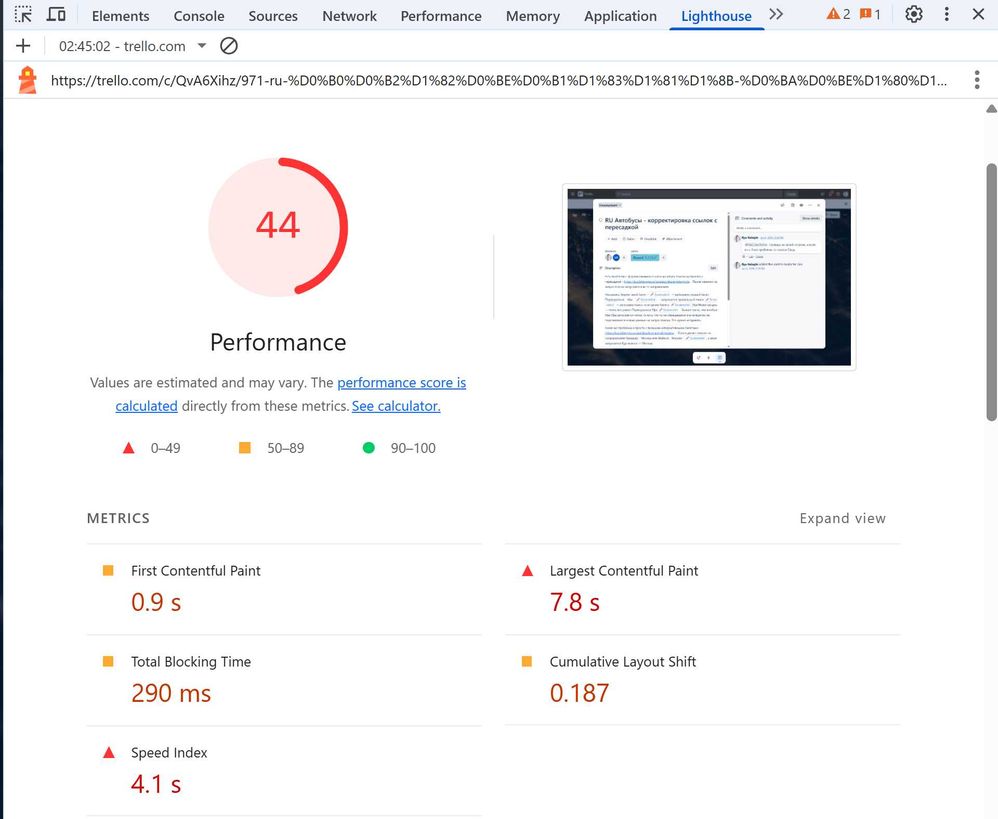This screenshot has height=819, width=998.
Task: Select the Lighthouse tab
Action: tap(716, 16)
